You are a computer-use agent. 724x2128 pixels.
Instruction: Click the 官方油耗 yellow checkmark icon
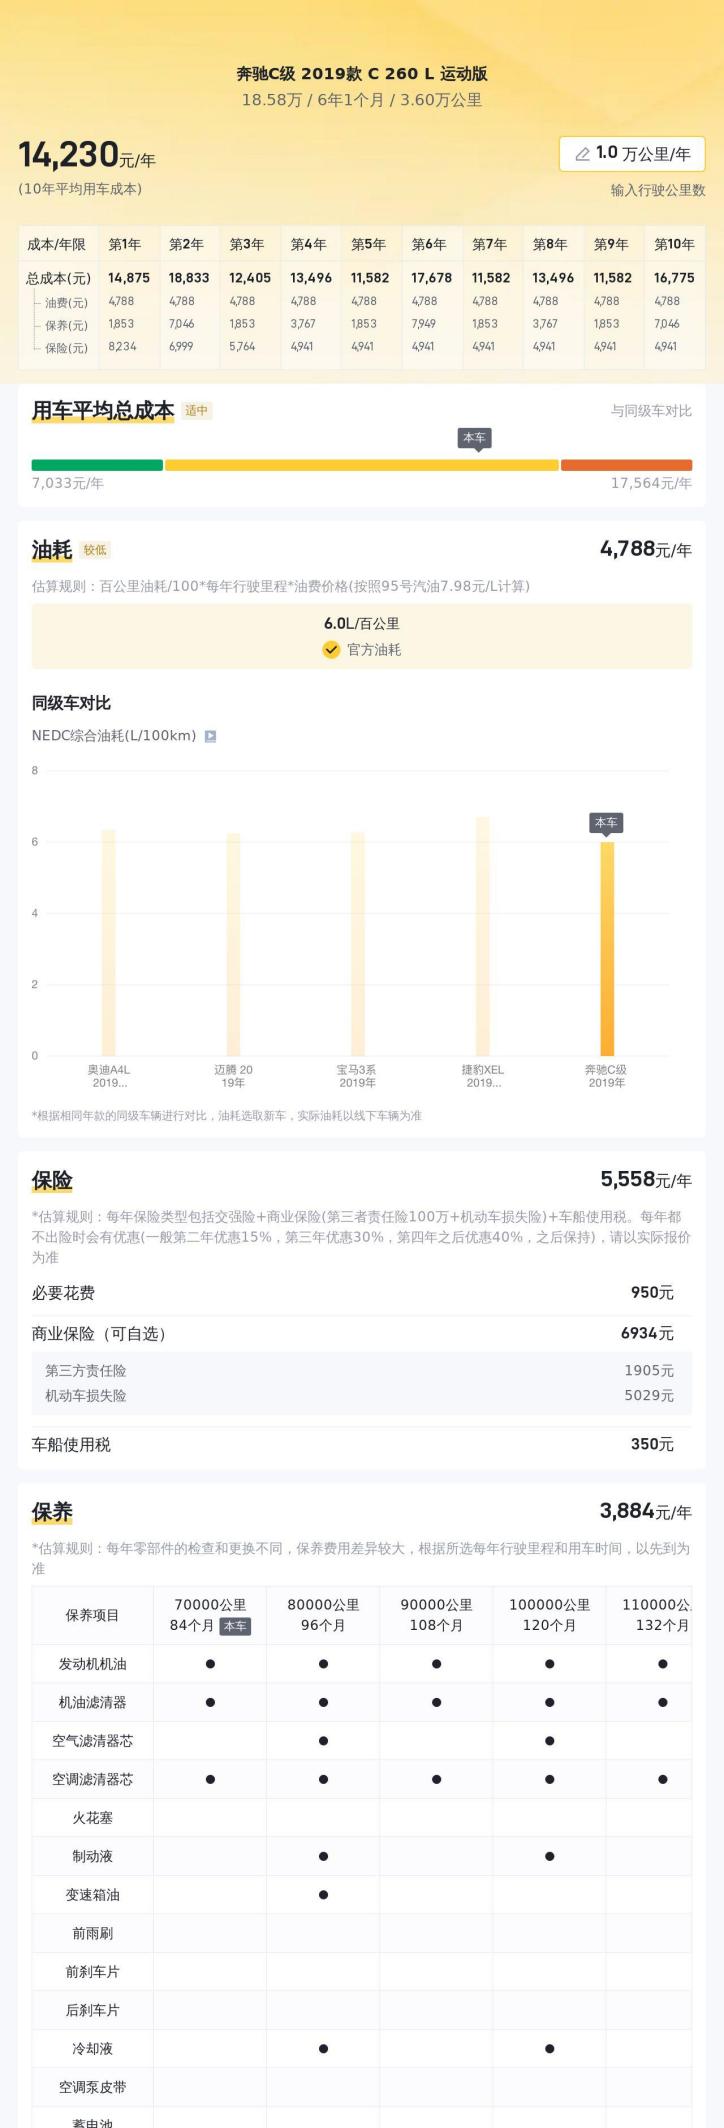pos(331,649)
